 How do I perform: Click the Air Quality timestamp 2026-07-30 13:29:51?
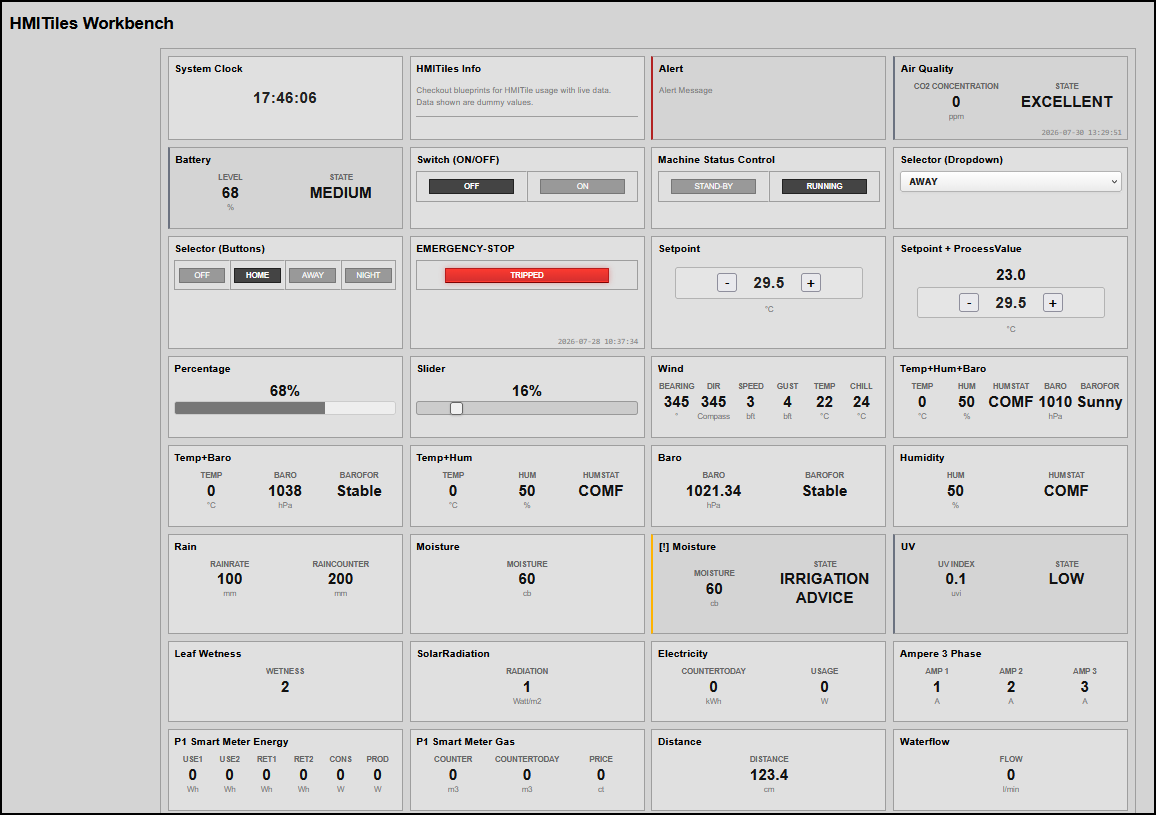1082,133
